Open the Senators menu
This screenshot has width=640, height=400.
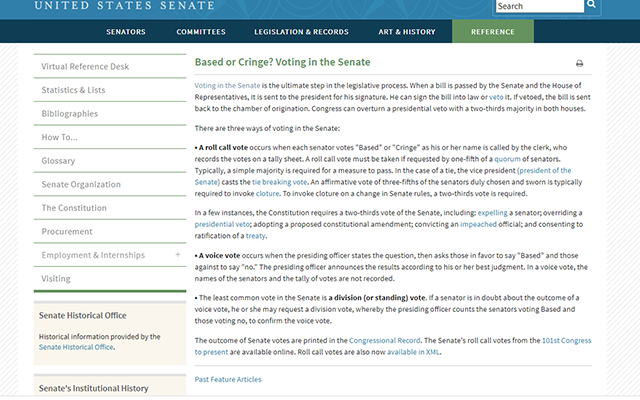pos(126,32)
